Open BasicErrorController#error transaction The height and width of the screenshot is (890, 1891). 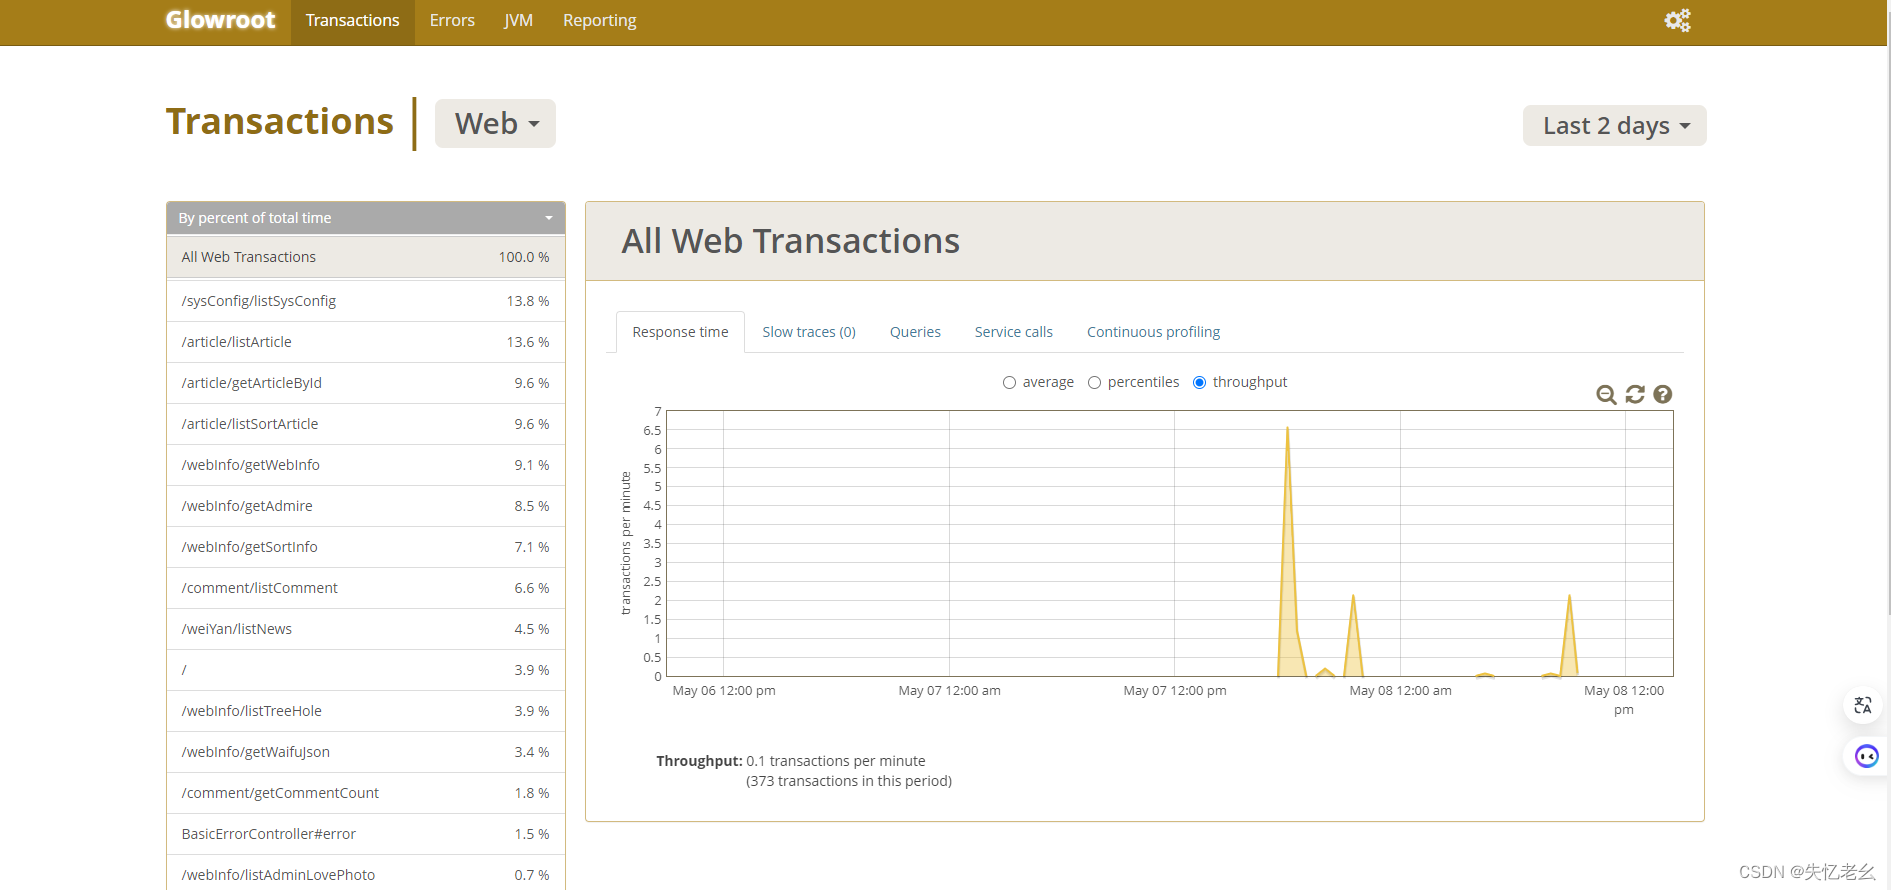[x=366, y=834]
